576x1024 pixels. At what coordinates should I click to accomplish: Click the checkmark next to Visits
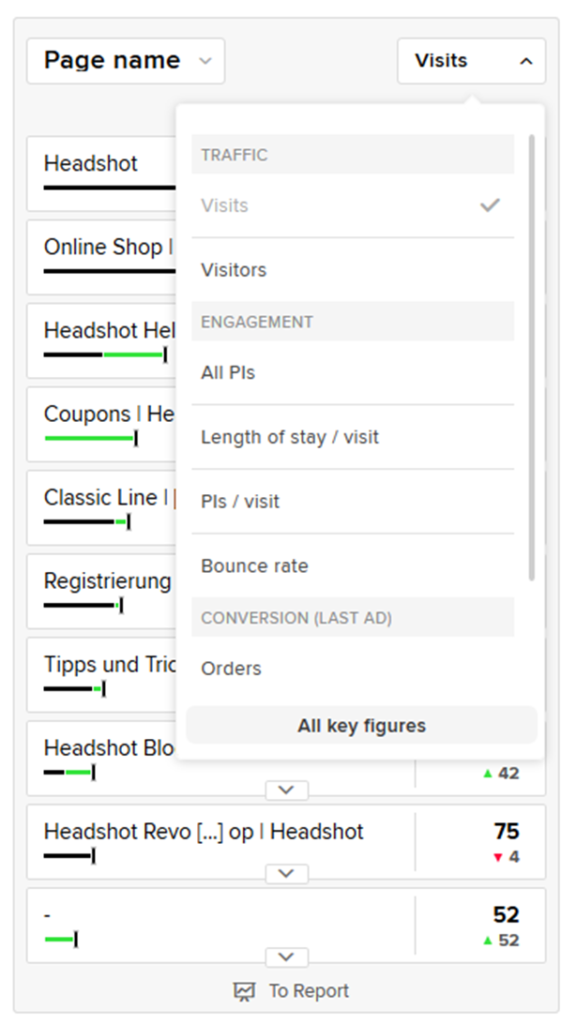[x=490, y=205]
